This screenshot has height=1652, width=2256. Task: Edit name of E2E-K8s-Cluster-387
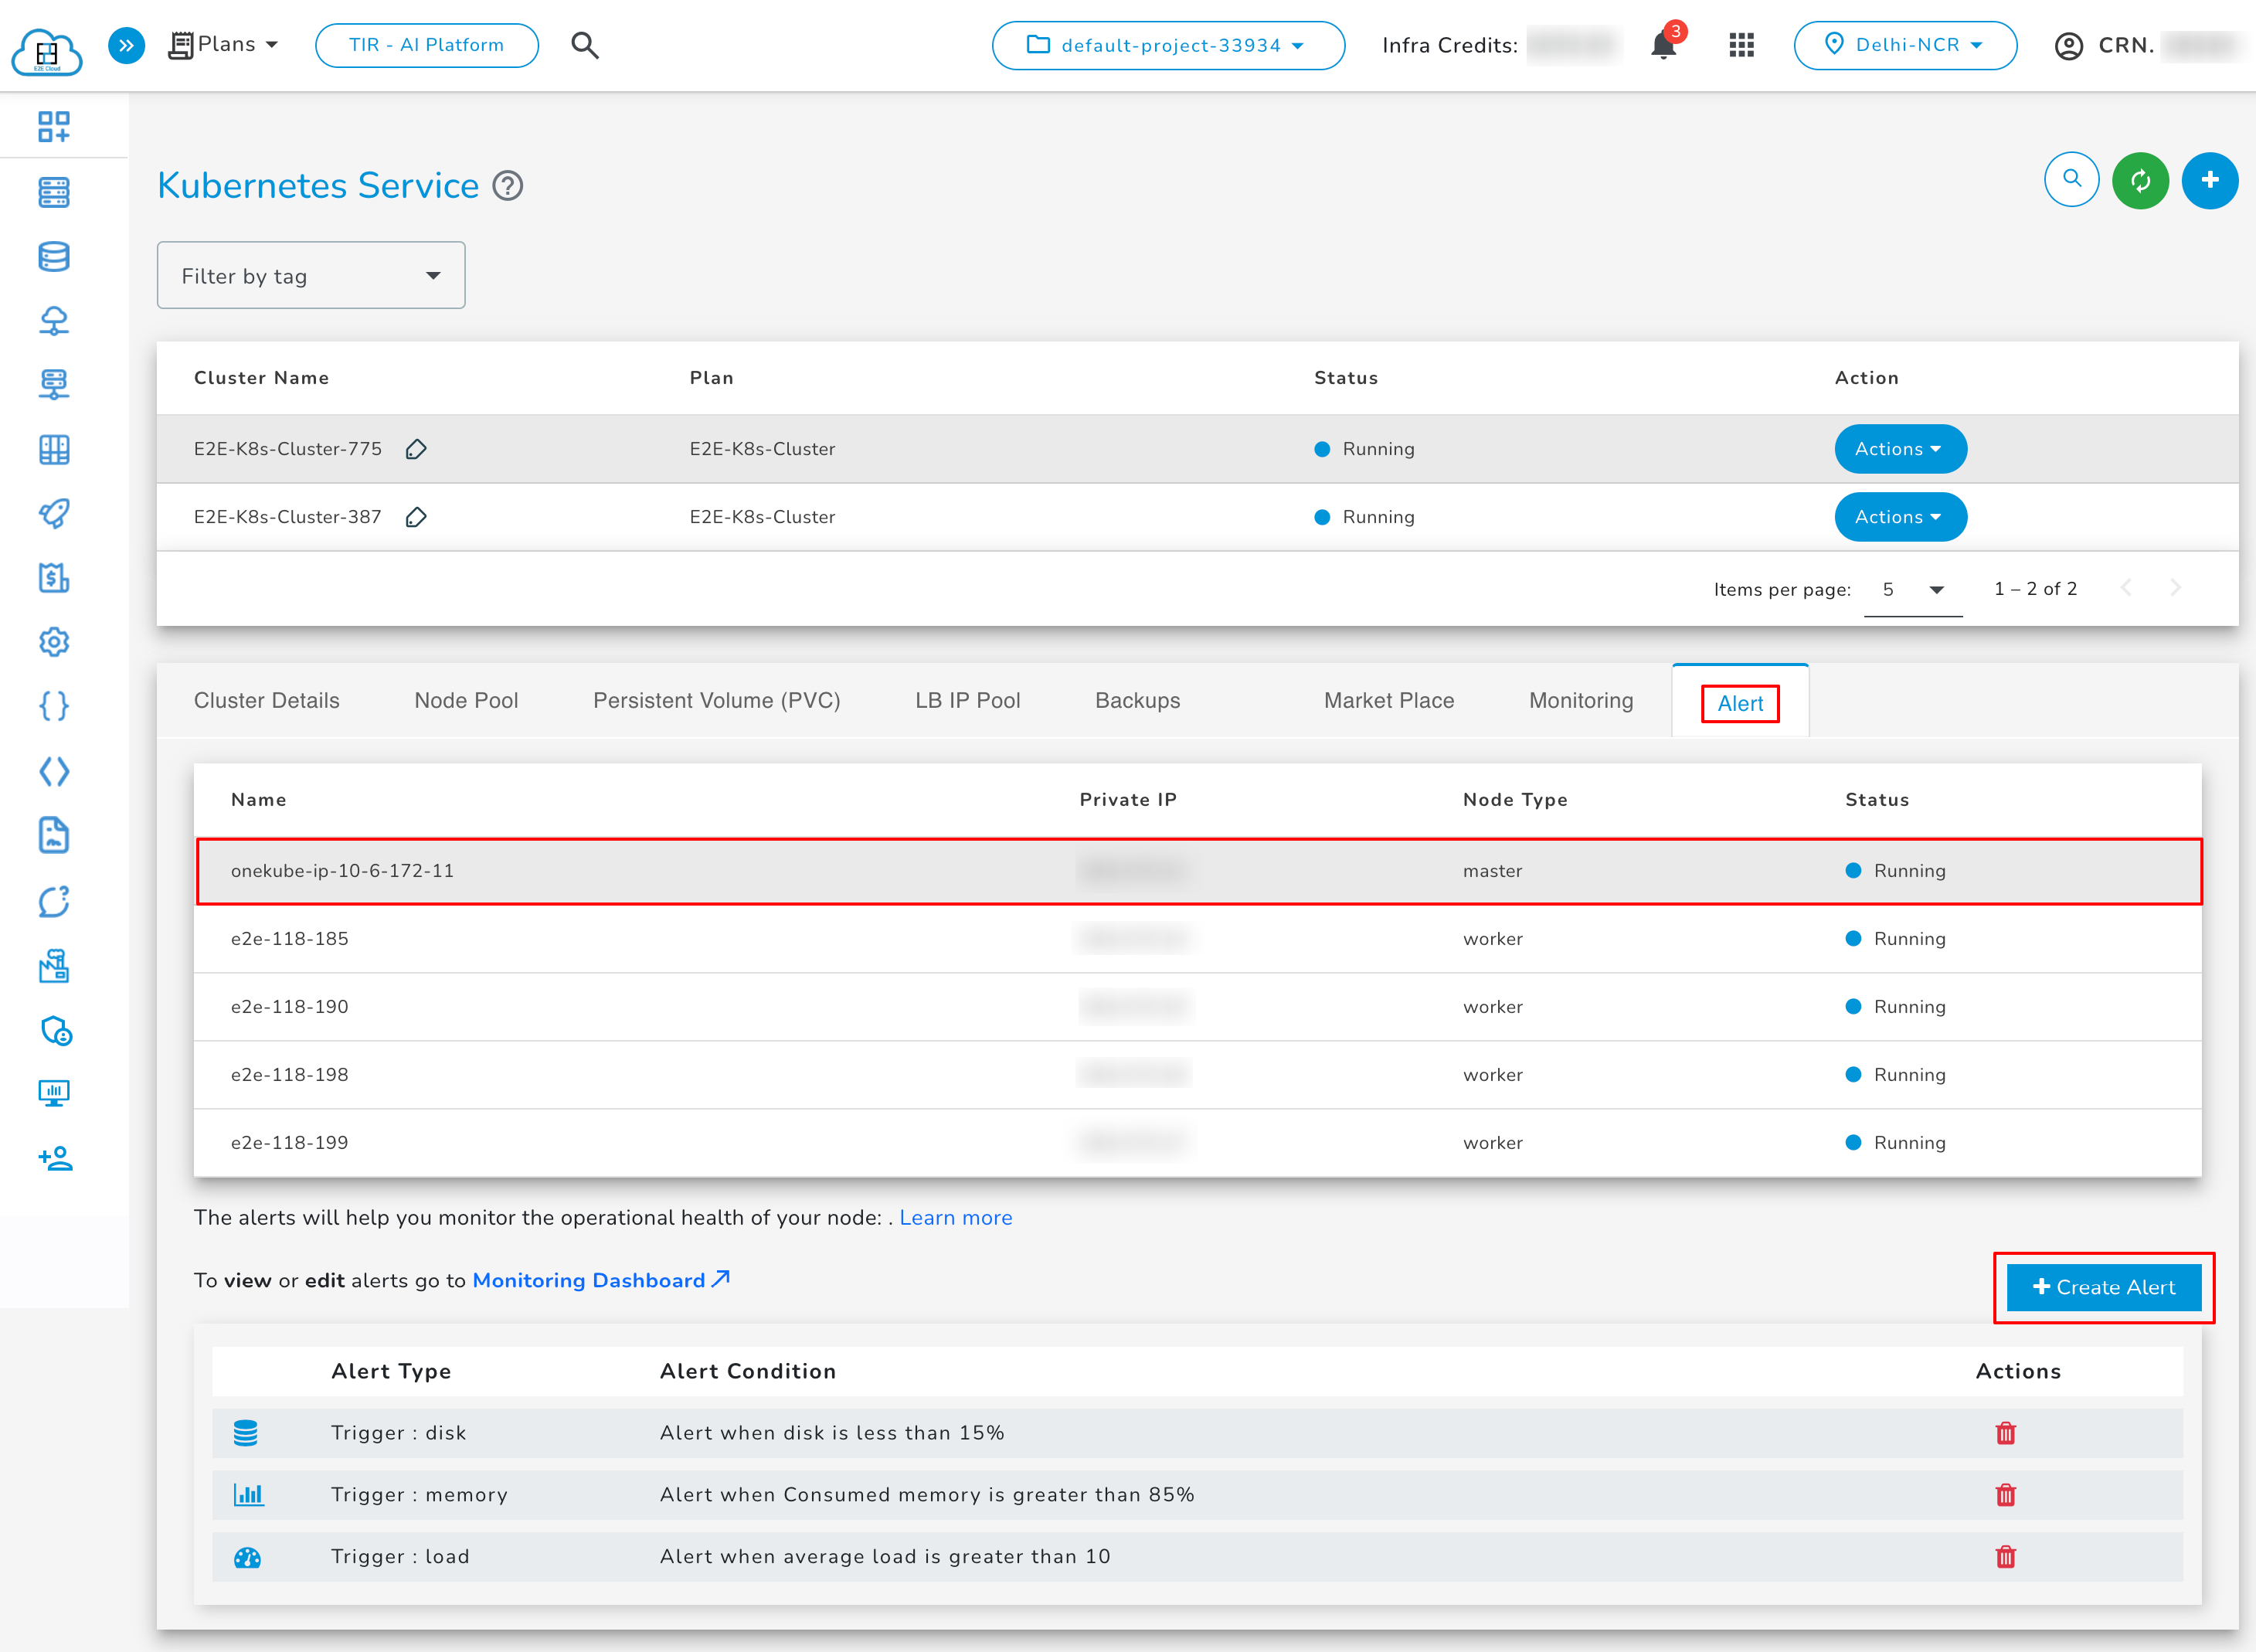[x=417, y=517]
